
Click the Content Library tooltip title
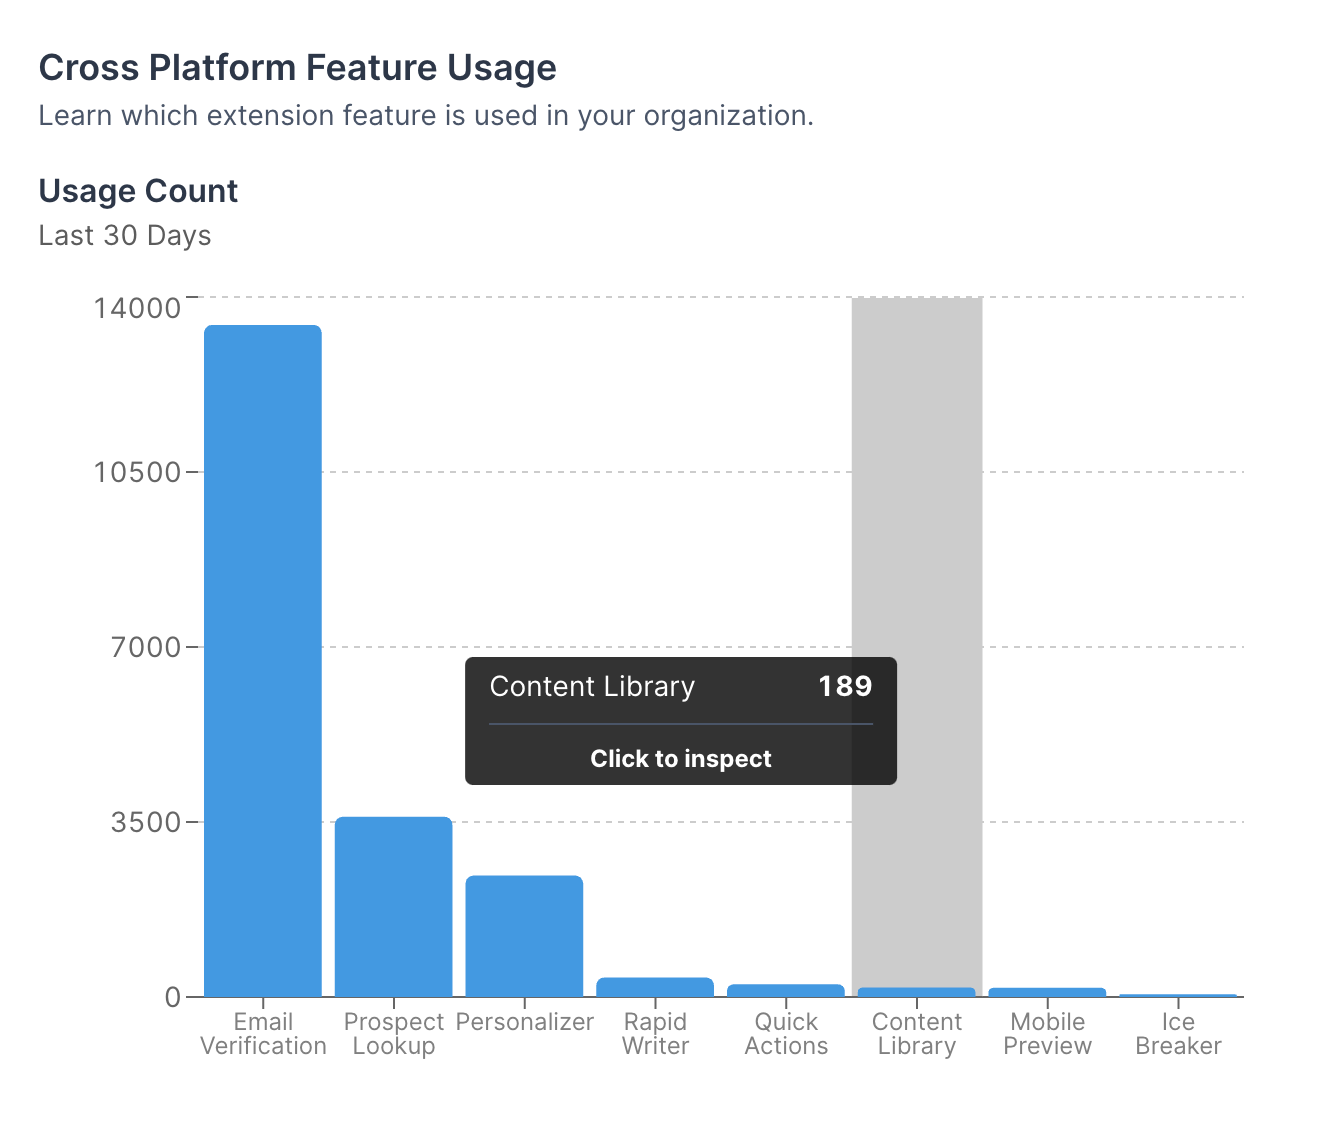click(x=592, y=686)
